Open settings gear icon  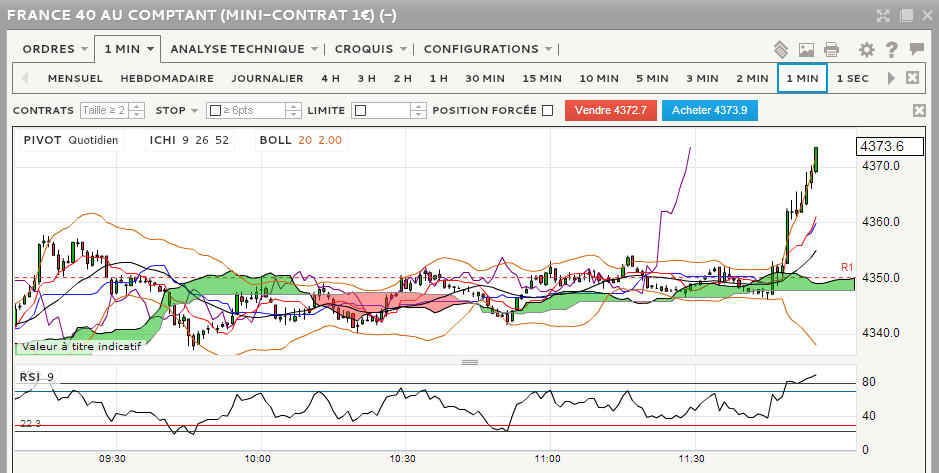866,49
